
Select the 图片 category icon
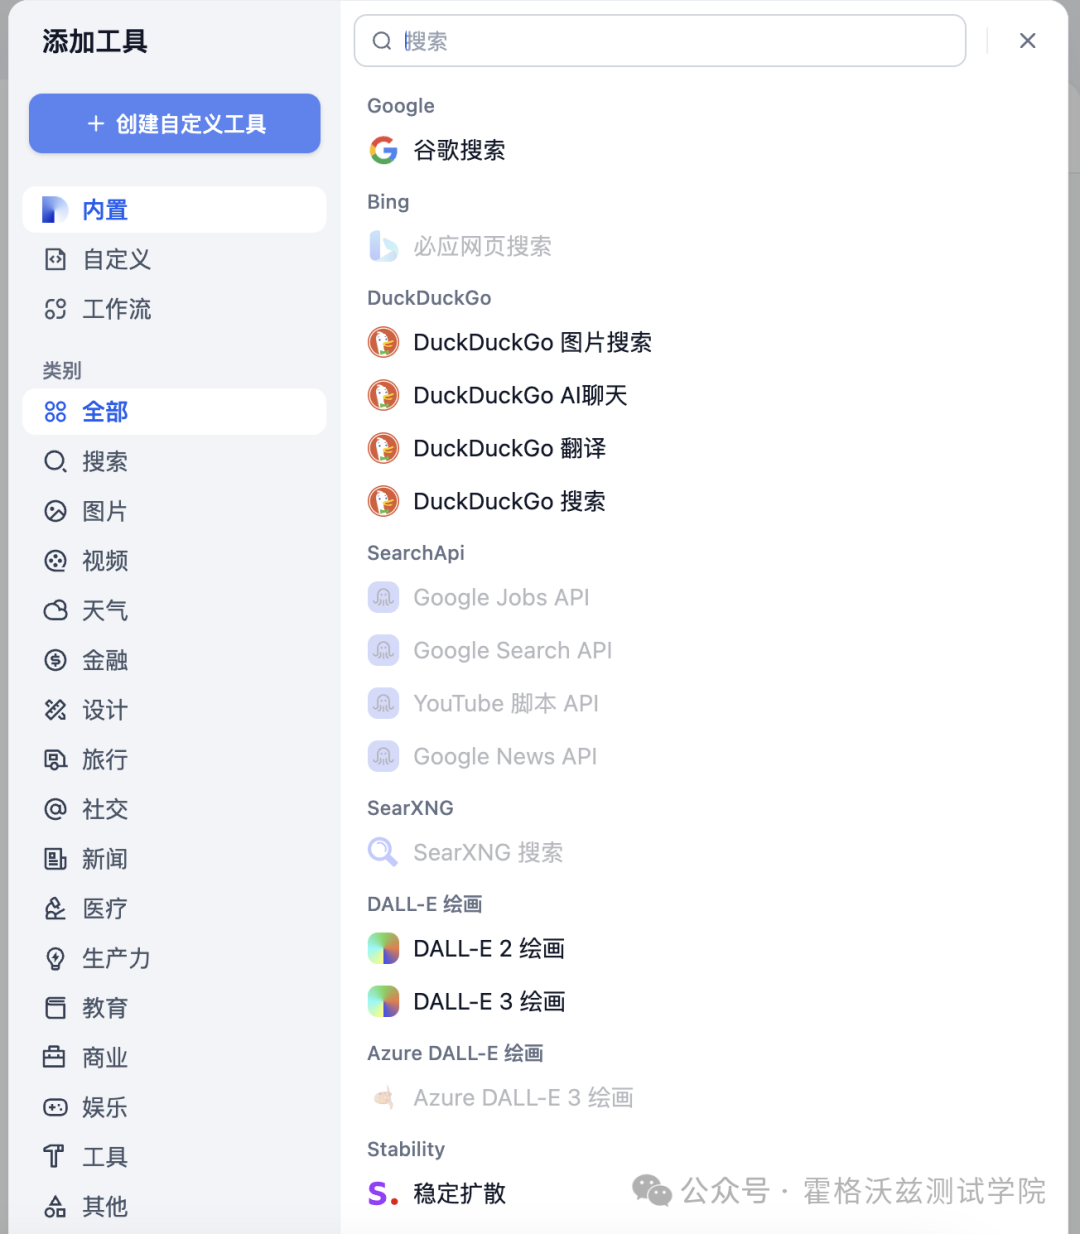pyautogui.click(x=56, y=511)
